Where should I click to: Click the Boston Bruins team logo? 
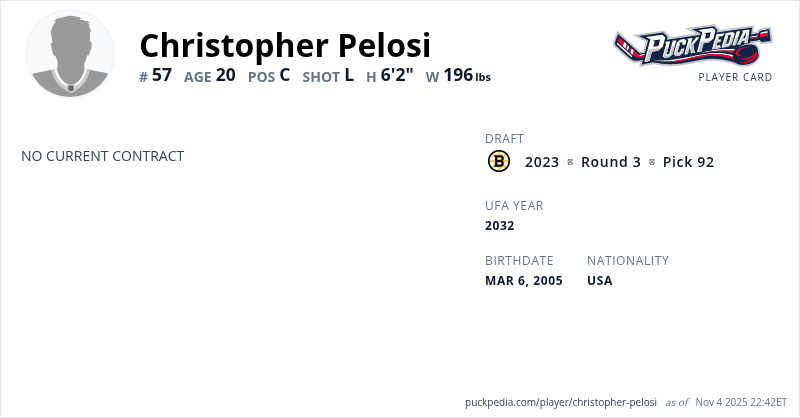click(498, 161)
